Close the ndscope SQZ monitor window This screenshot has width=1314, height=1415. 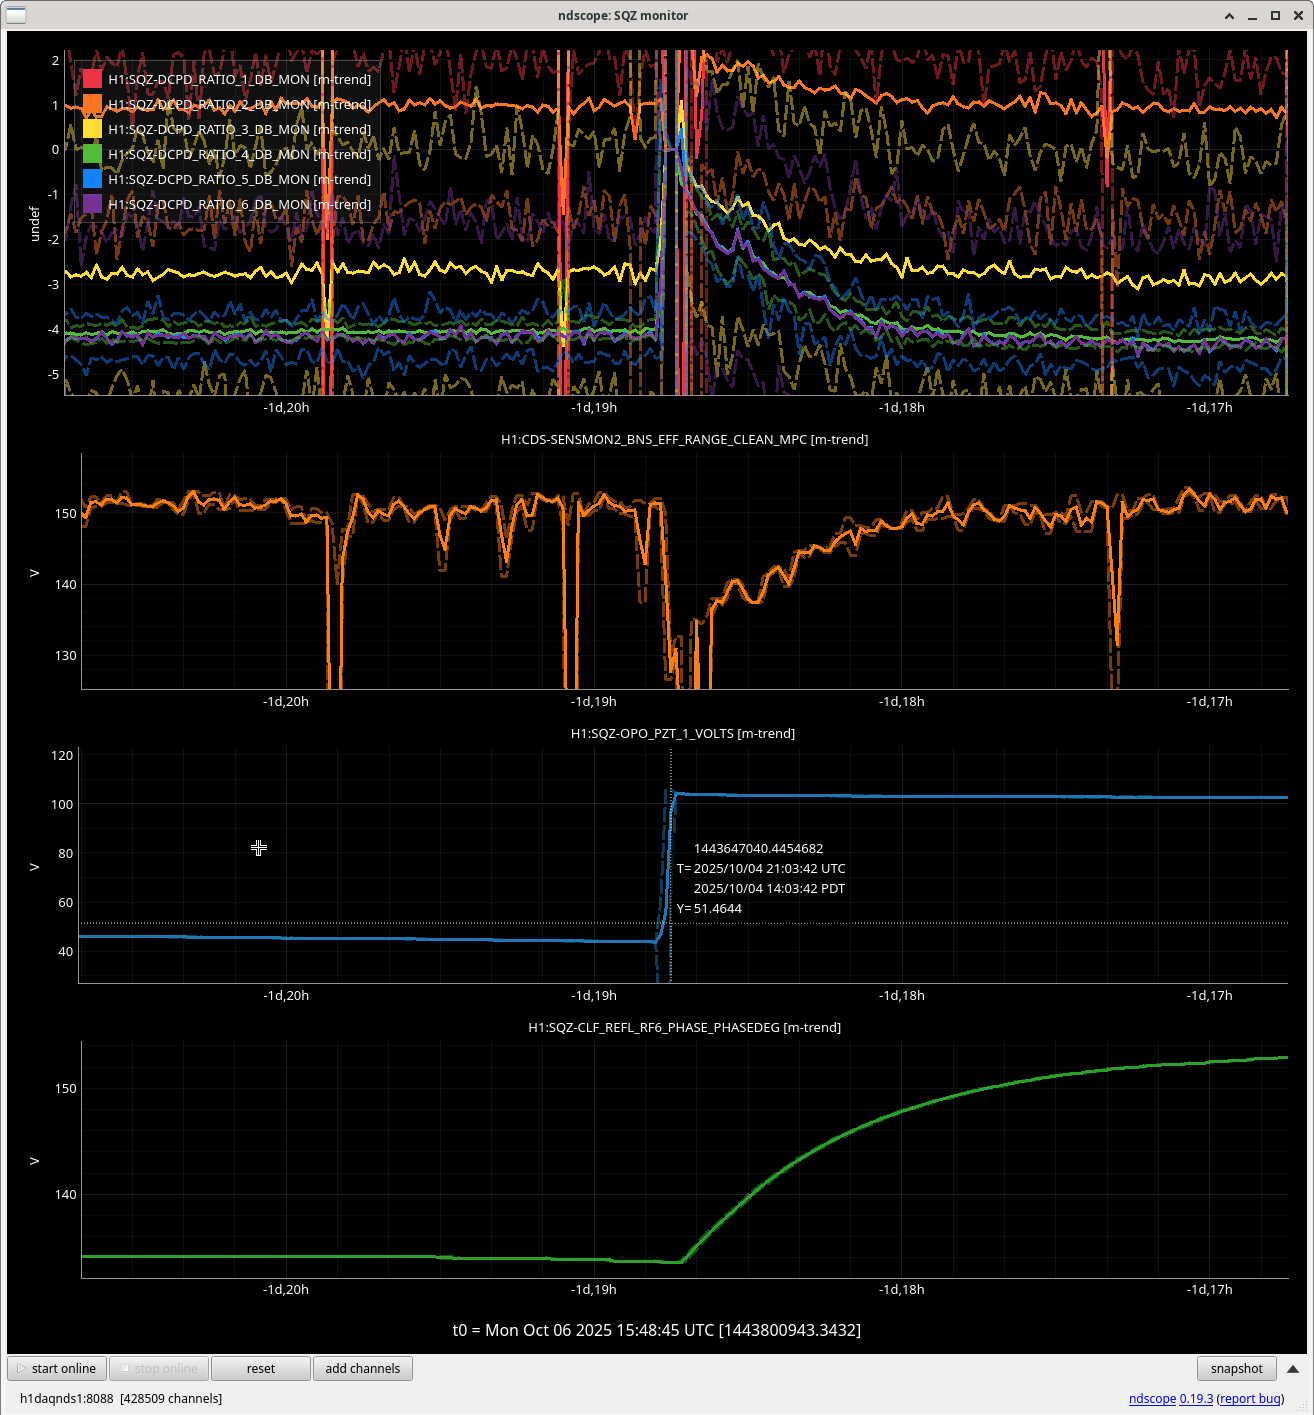[x=1297, y=16]
